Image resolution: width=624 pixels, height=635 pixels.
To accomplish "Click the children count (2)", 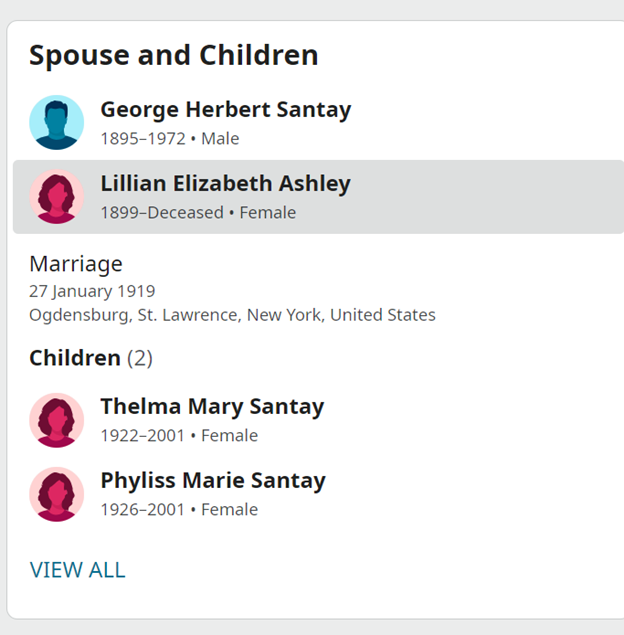I will pos(140,358).
